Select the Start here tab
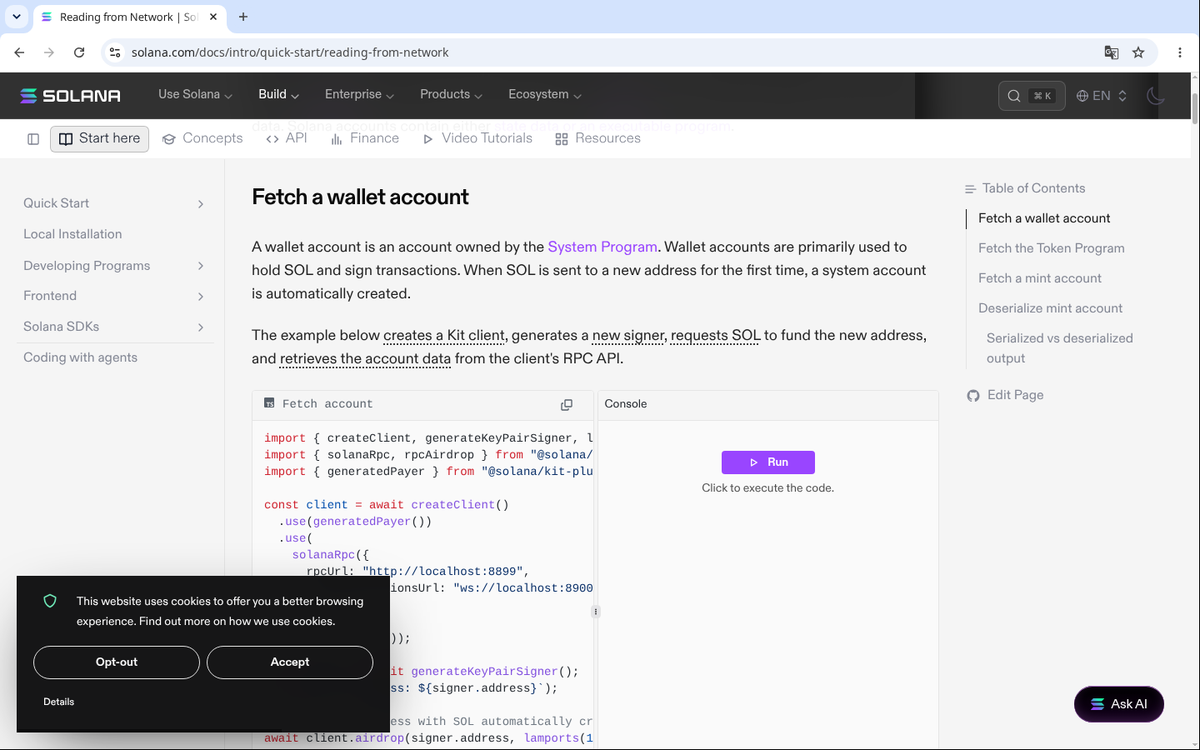The width and height of the screenshot is (1200, 750). tap(99, 138)
